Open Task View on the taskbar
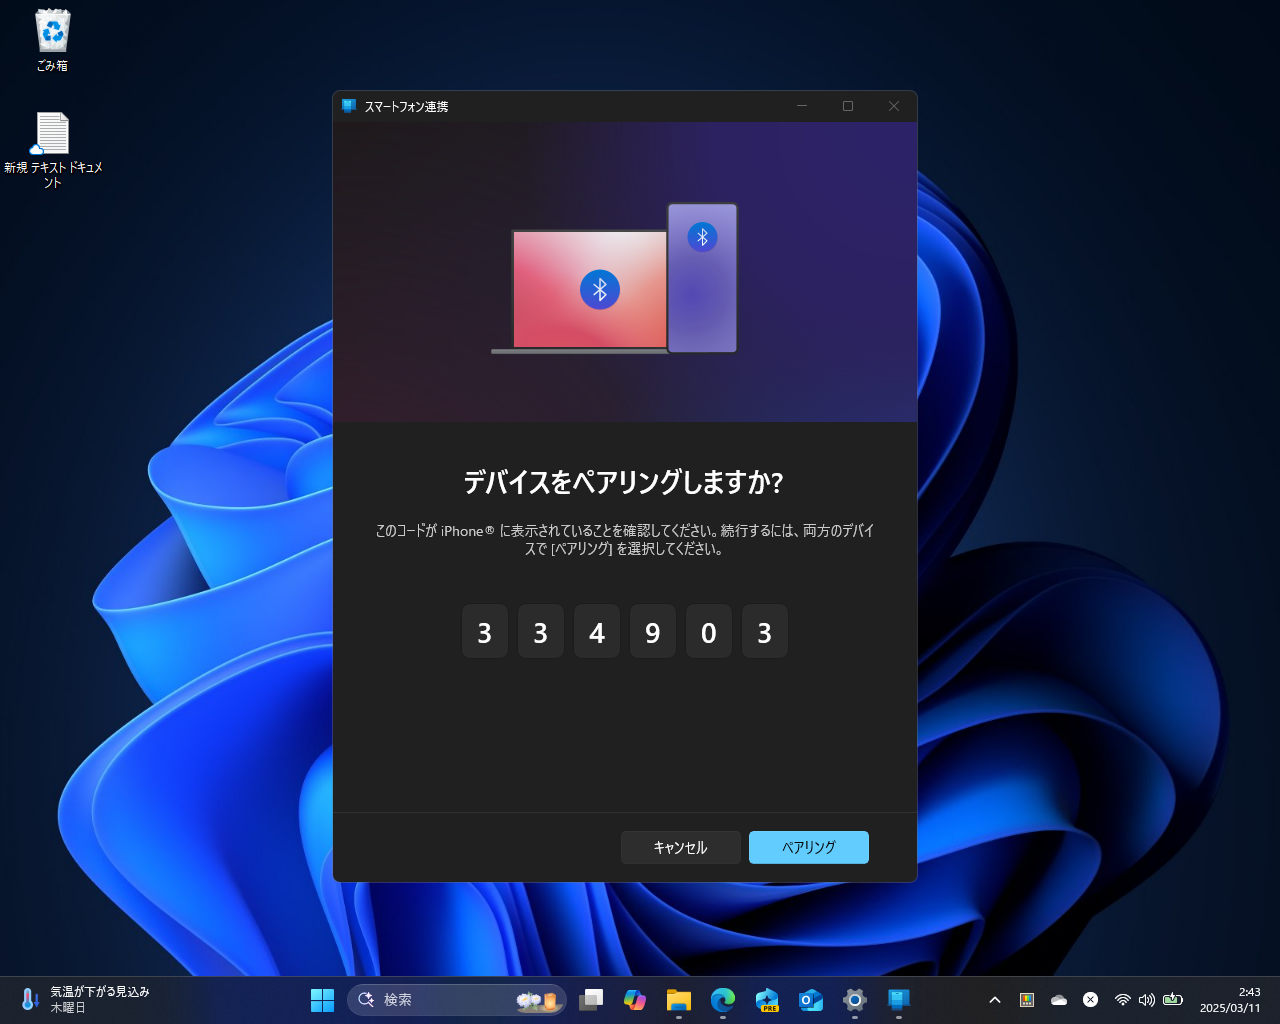 [x=591, y=999]
